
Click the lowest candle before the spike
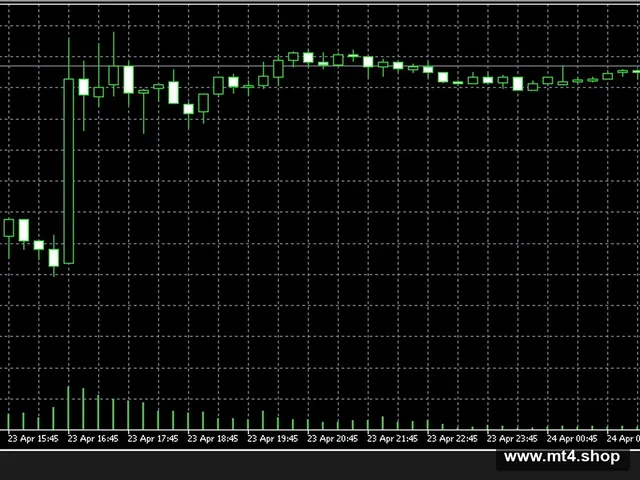coord(54,257)
